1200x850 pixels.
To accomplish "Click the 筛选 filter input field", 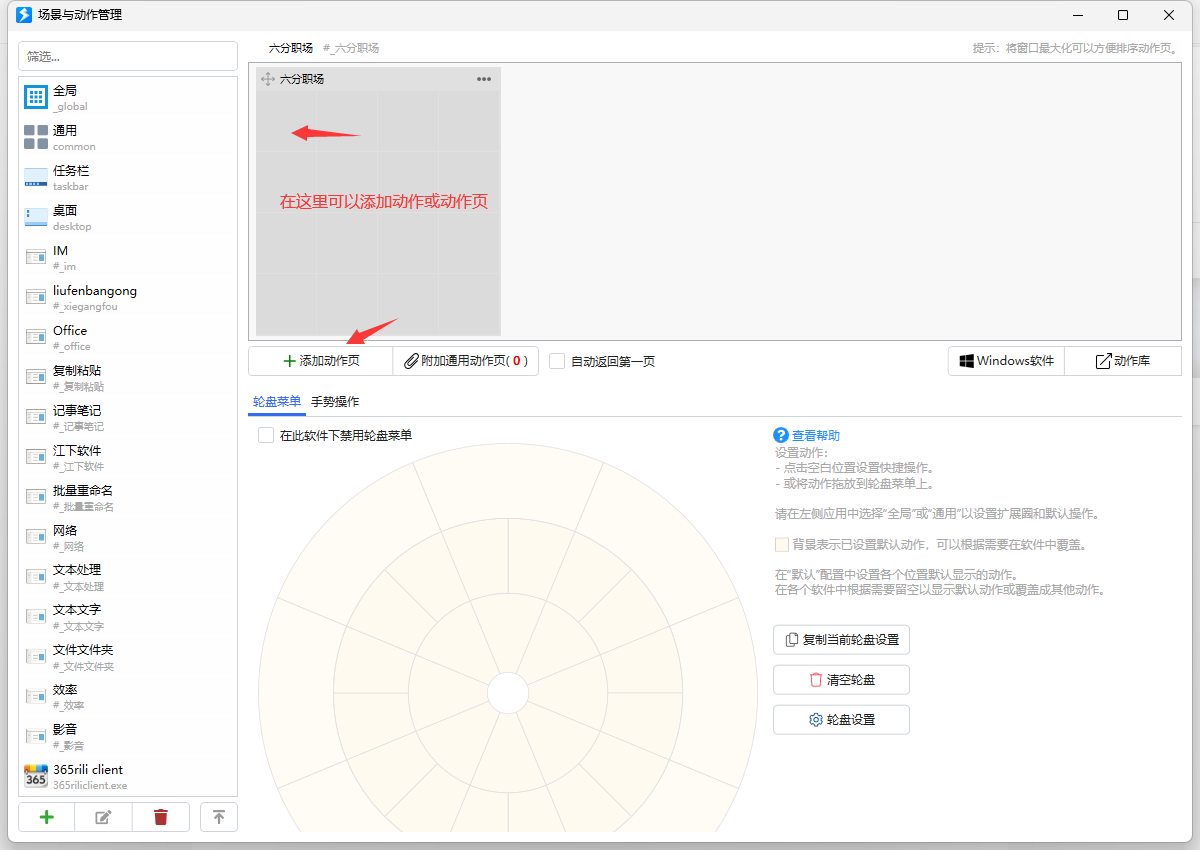I will pos(128,56).
